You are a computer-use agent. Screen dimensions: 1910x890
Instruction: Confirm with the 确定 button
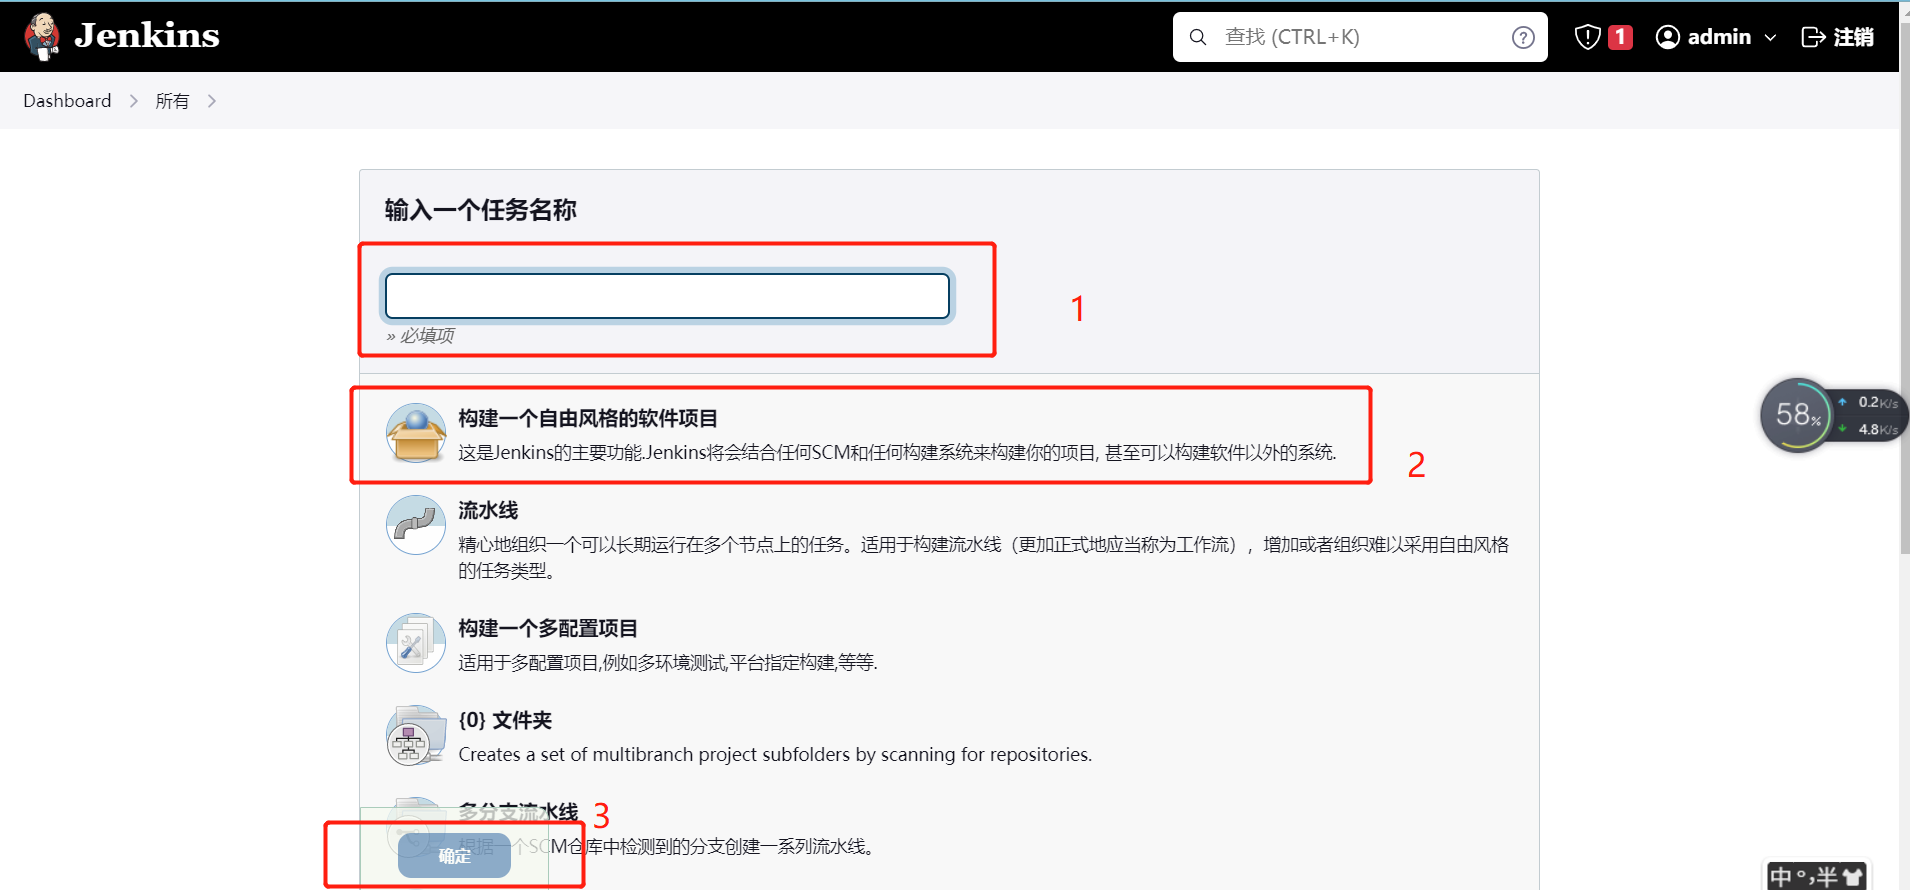454,856
